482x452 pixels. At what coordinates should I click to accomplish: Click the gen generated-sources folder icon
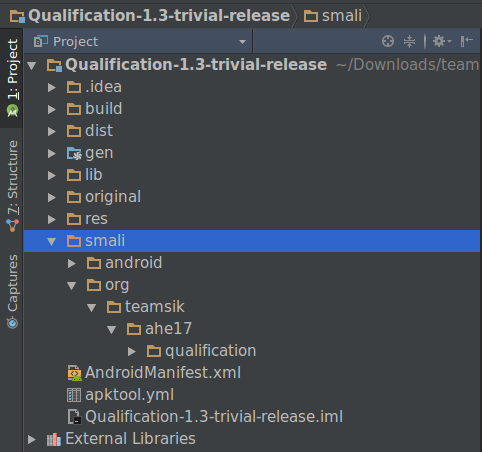pyautogui.click(x=74, y=153)
